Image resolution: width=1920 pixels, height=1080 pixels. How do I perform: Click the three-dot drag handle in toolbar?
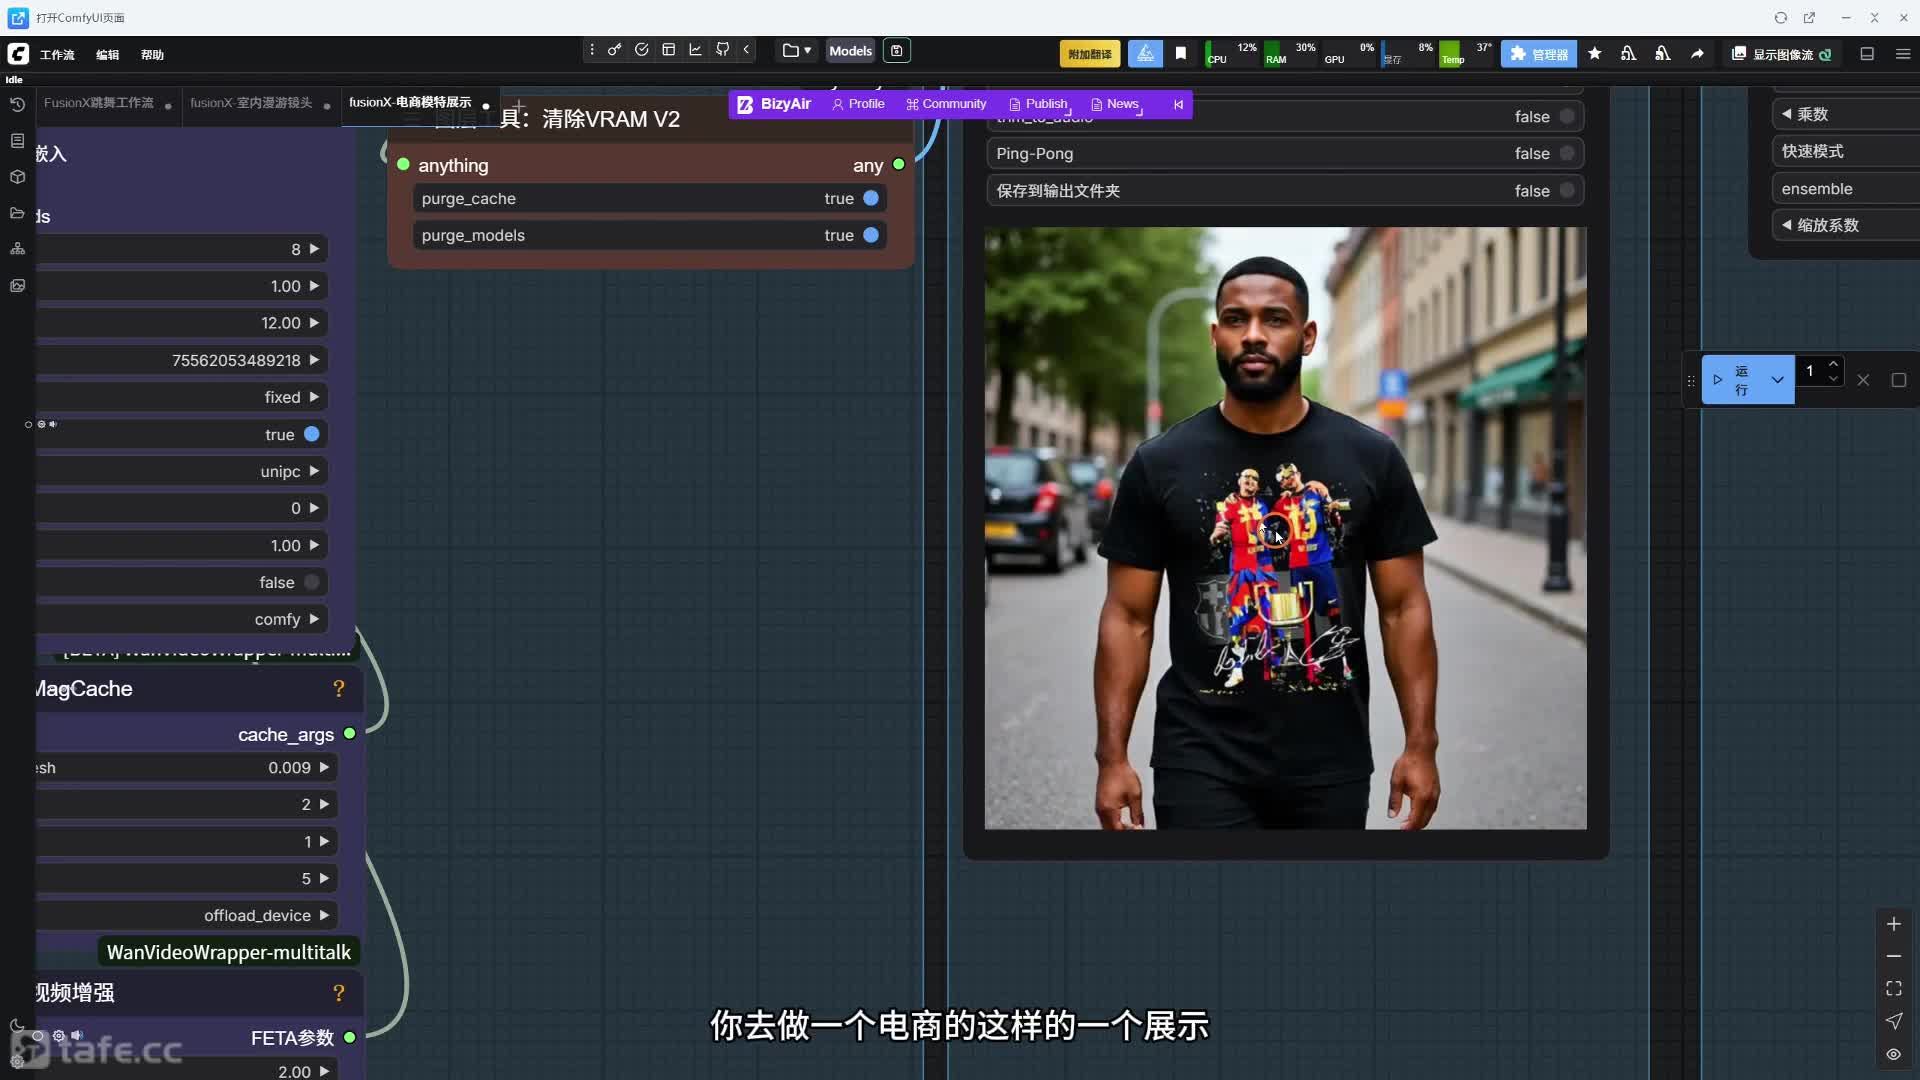coord(592,50)
